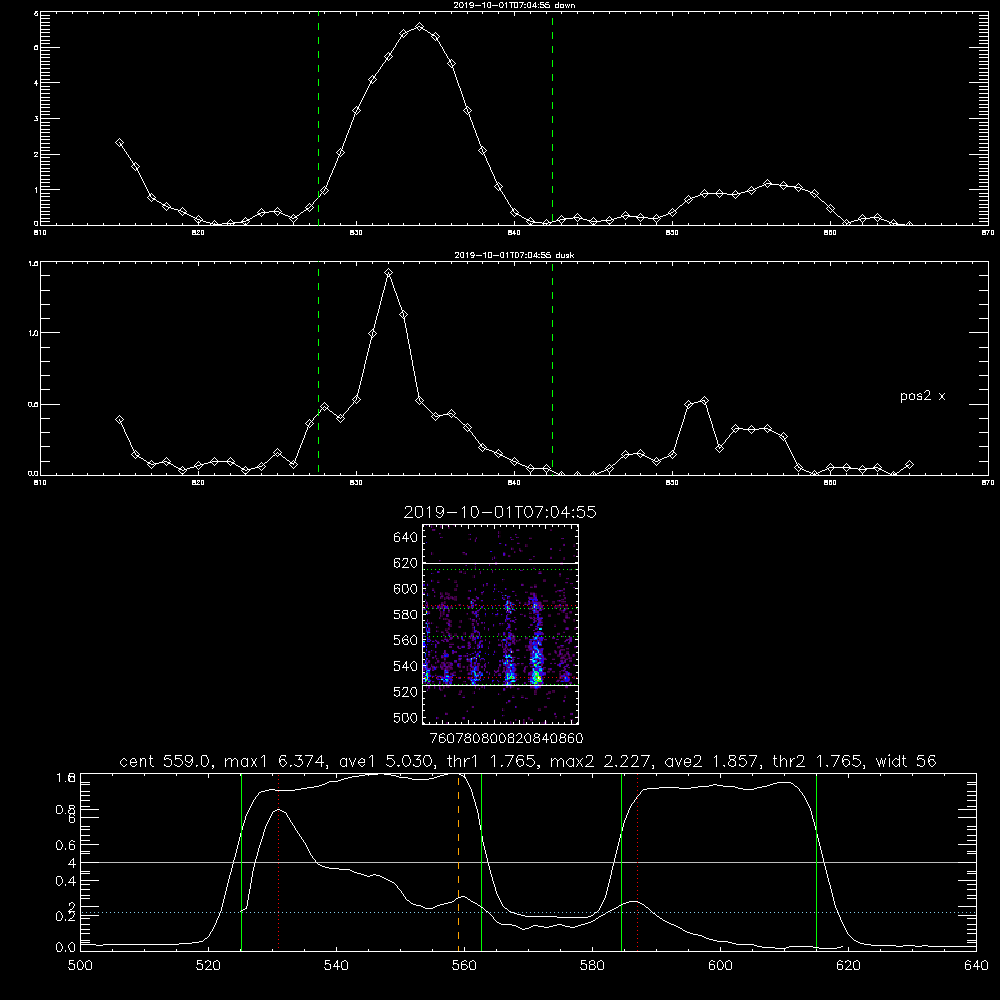Click left green dashed line in dawn plot
This screenshot has width=1000, height=1000.
[318, 118]
